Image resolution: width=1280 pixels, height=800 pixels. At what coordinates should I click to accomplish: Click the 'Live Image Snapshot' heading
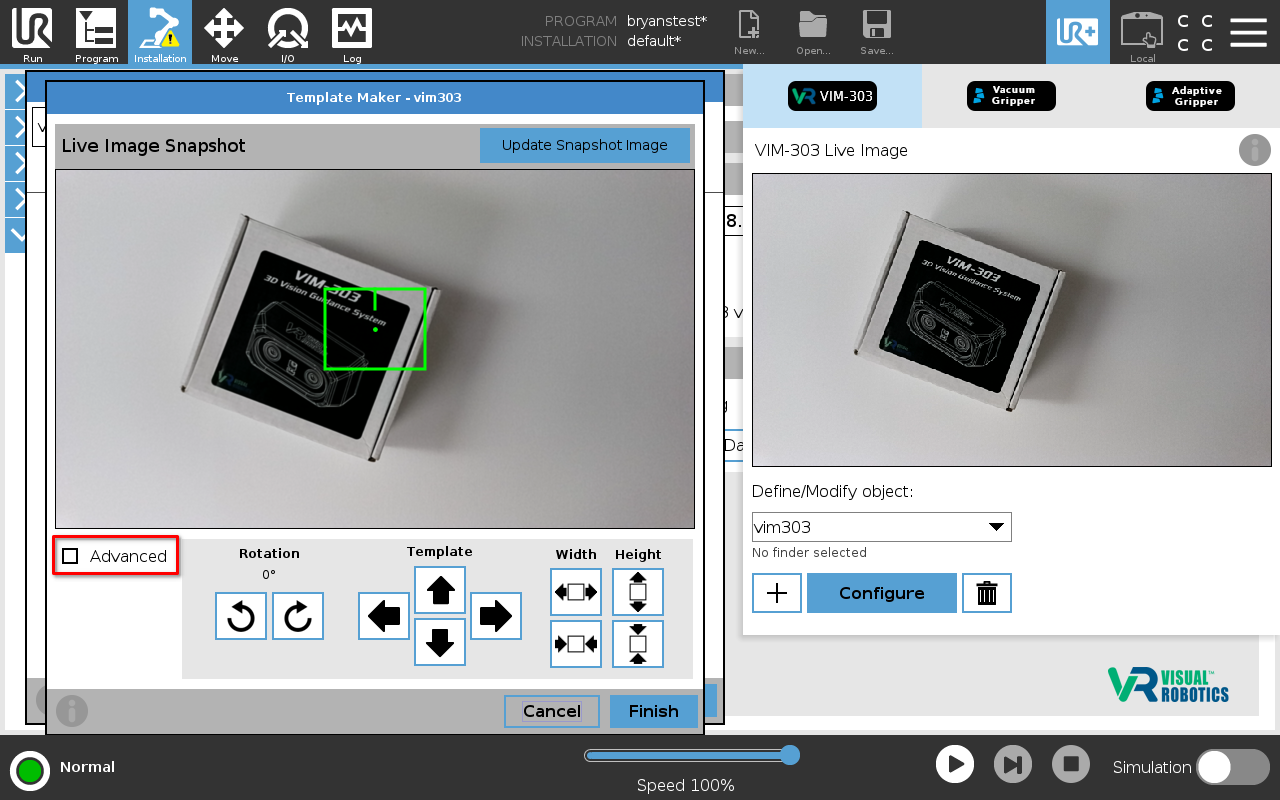coord(154,146)
